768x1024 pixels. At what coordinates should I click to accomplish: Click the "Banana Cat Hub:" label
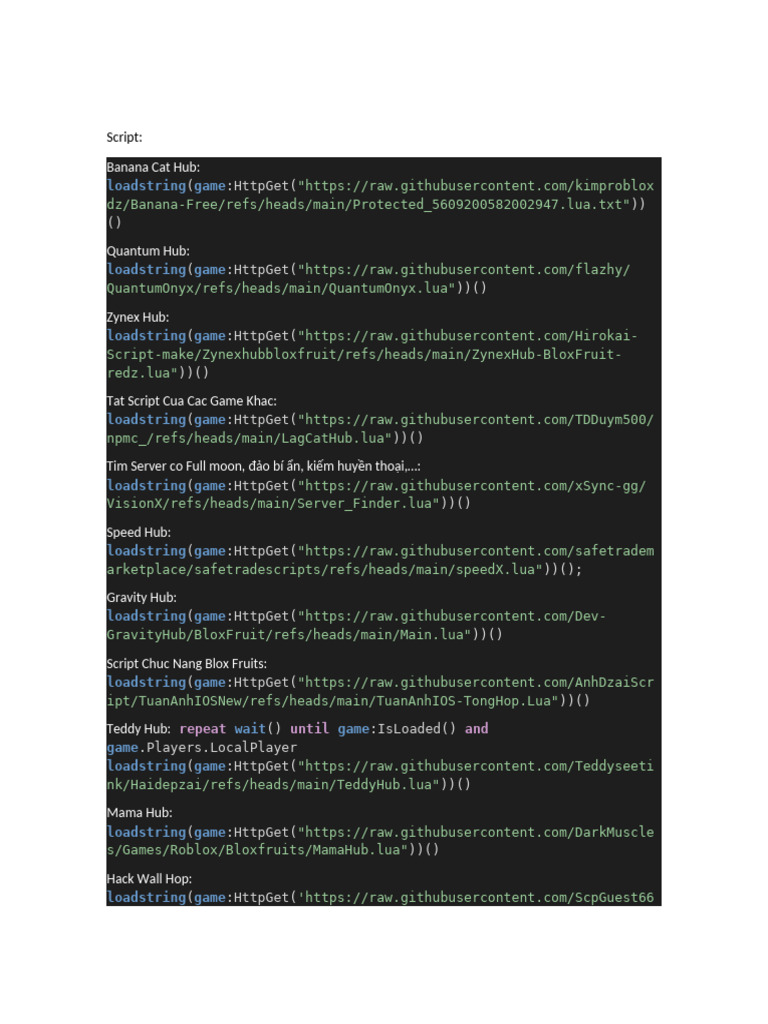[154, 167]
